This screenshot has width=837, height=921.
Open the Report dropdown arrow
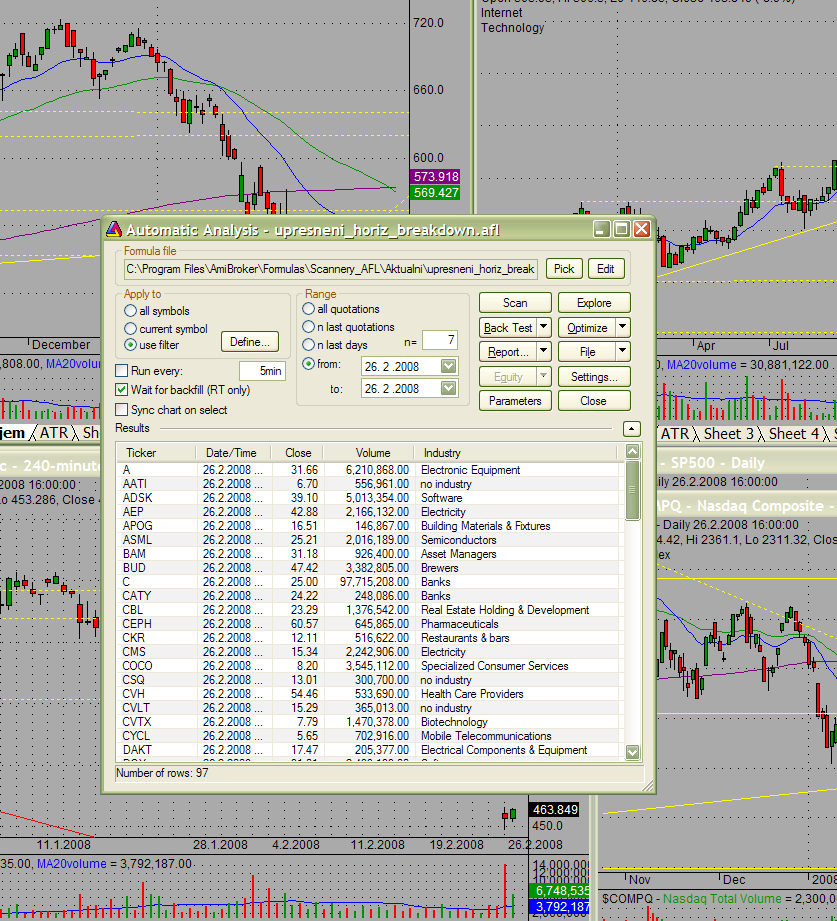coord(544,351)
